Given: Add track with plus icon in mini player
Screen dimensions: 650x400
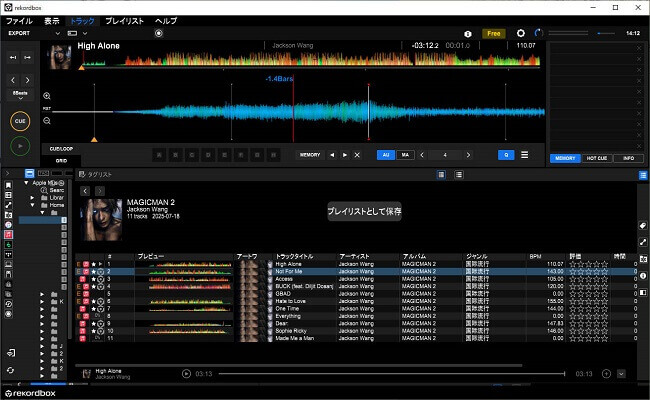Looking at the screenshot, I should (x=606, y=373).
